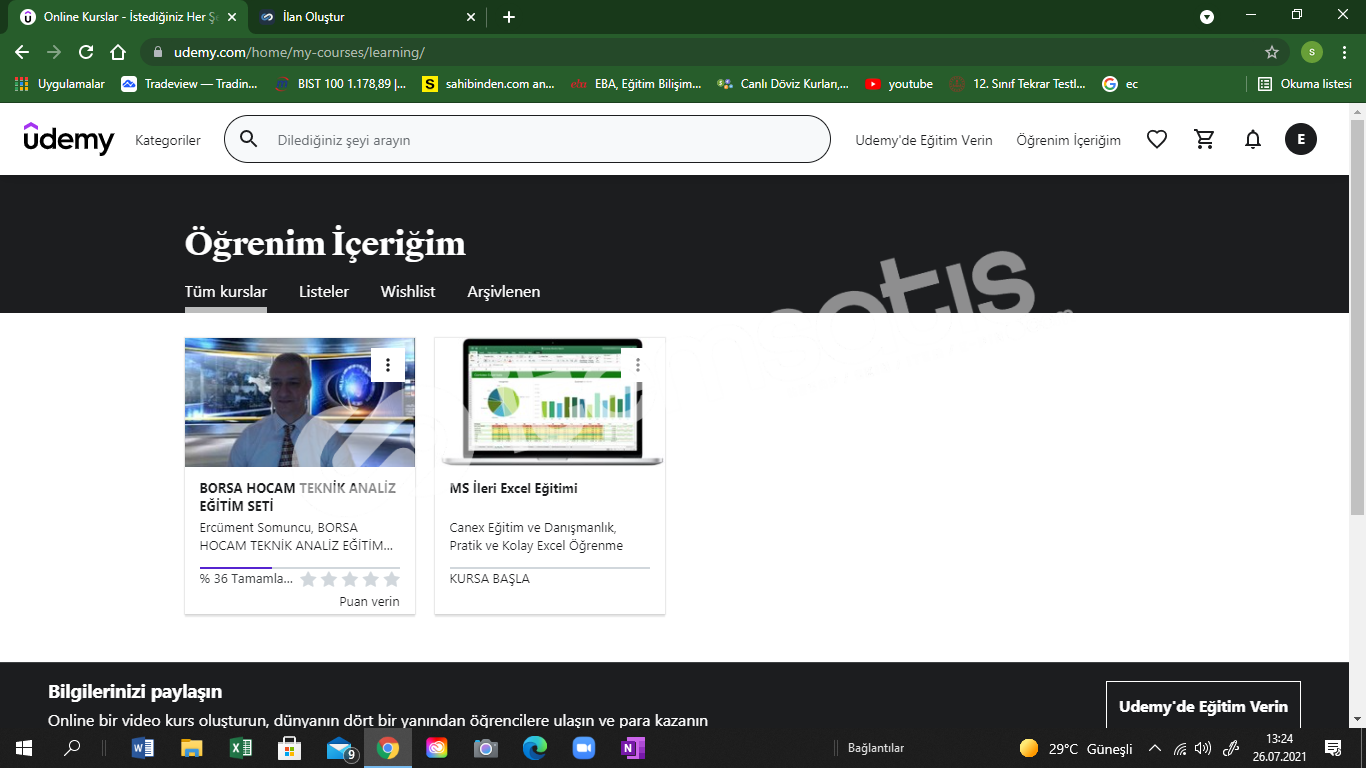
Task: Select Tüm kurslar tab
Action: (x=226, y=292)
